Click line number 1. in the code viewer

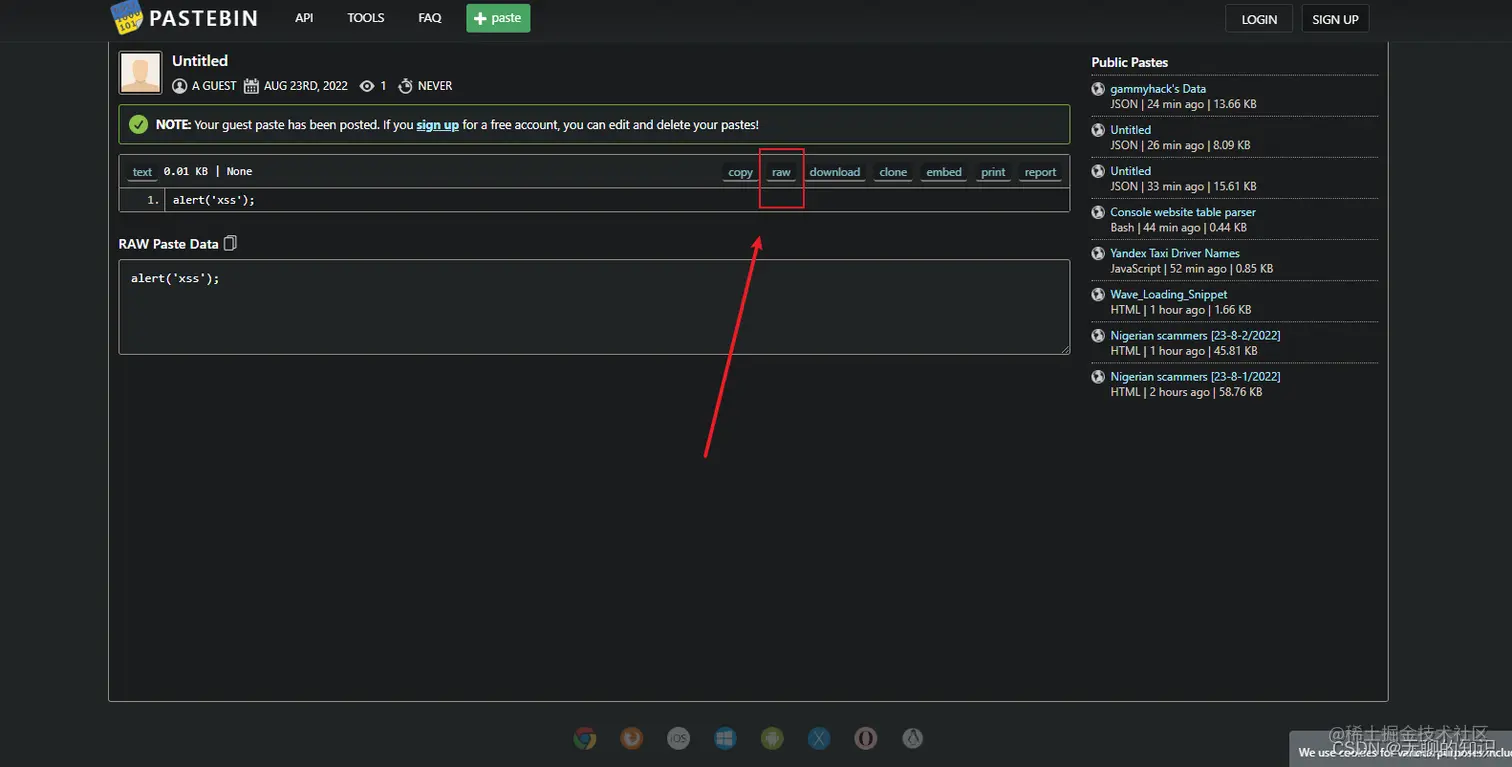153,200
